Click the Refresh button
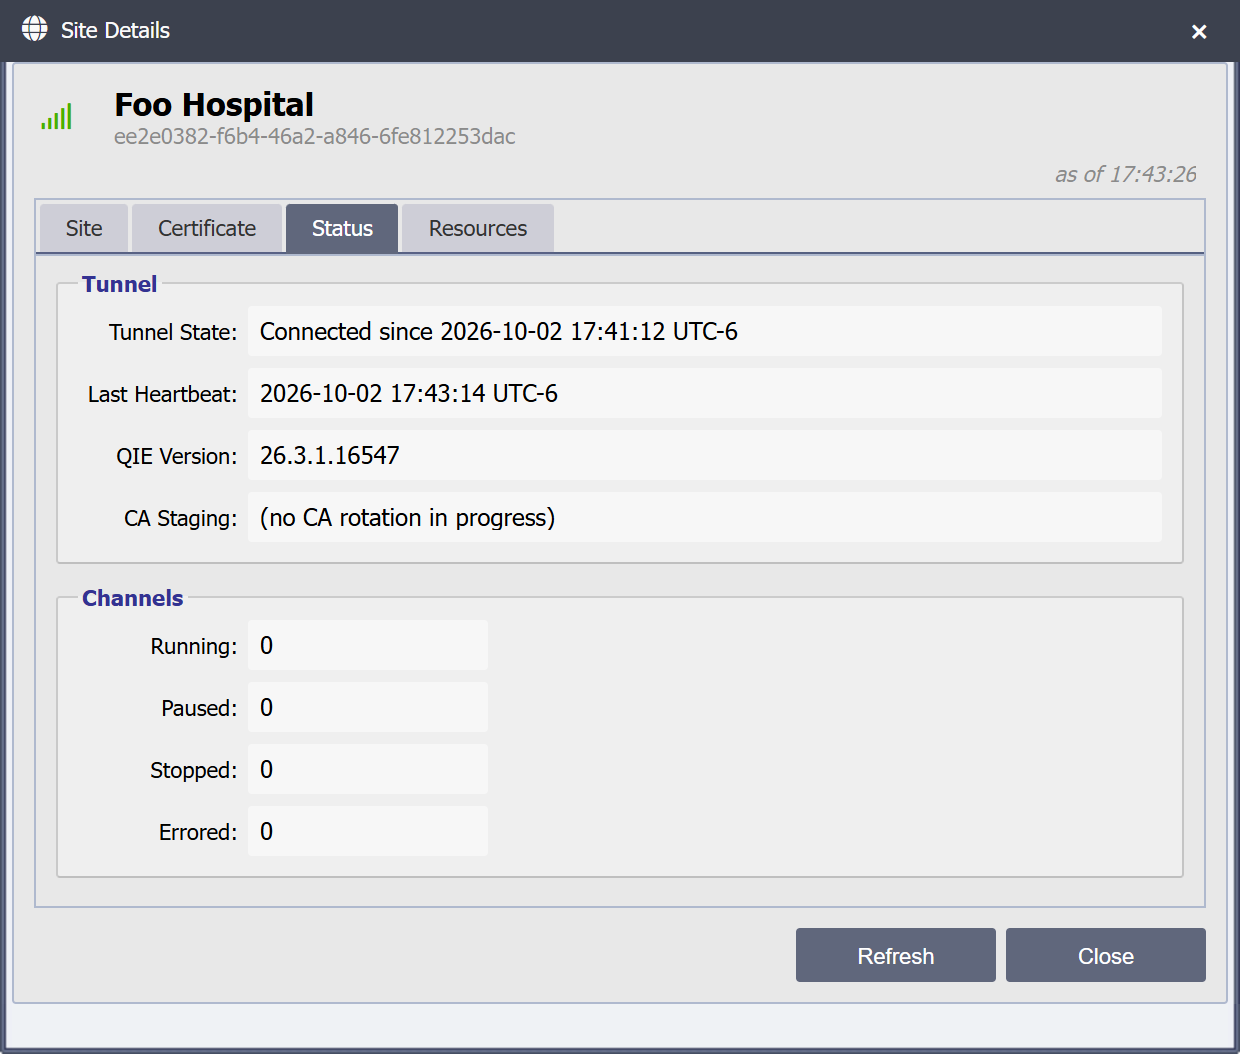 [896, 955]
